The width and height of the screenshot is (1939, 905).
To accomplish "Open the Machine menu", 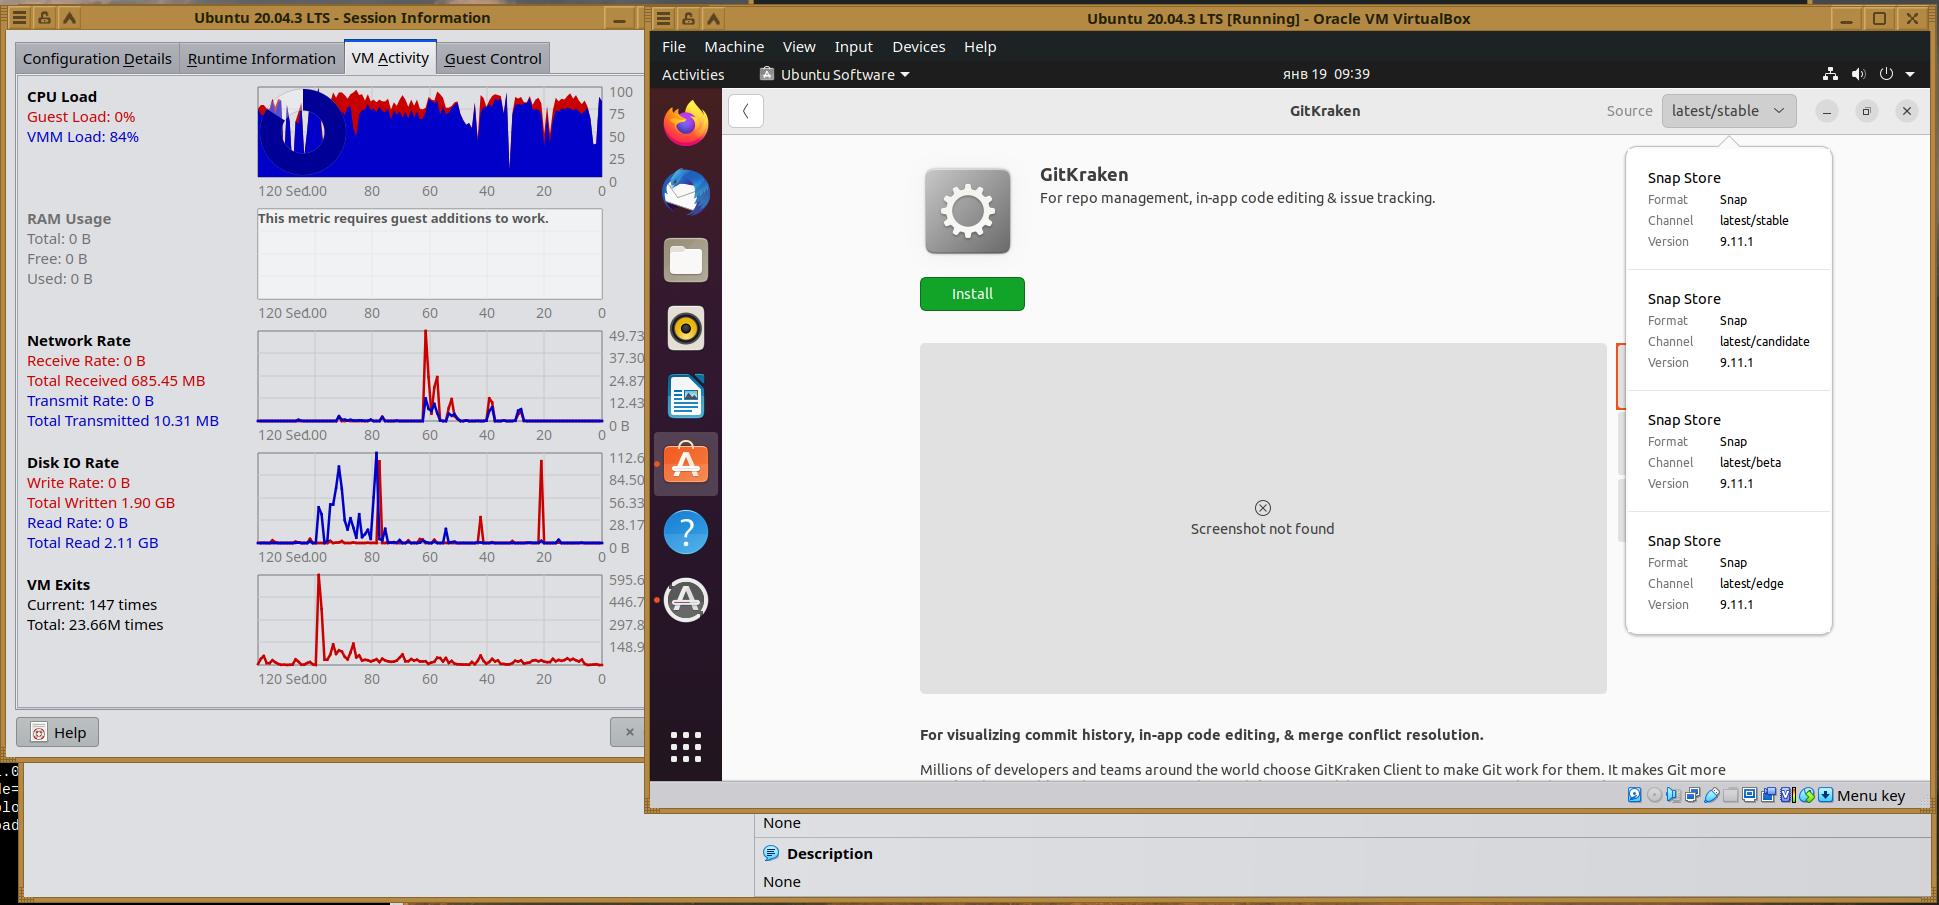I will (734, 47).
